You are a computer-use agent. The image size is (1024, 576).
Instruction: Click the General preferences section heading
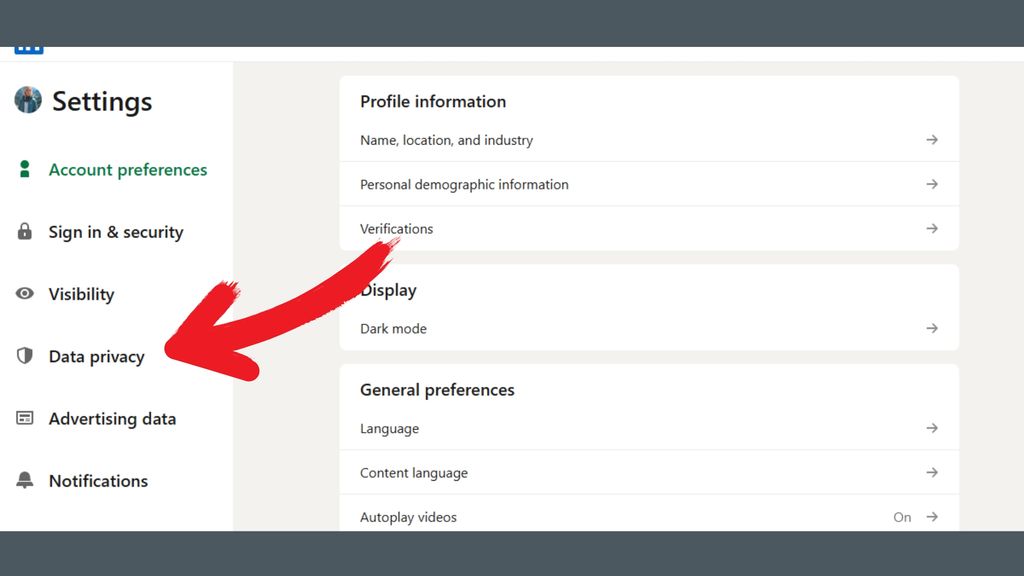point(437,390)
